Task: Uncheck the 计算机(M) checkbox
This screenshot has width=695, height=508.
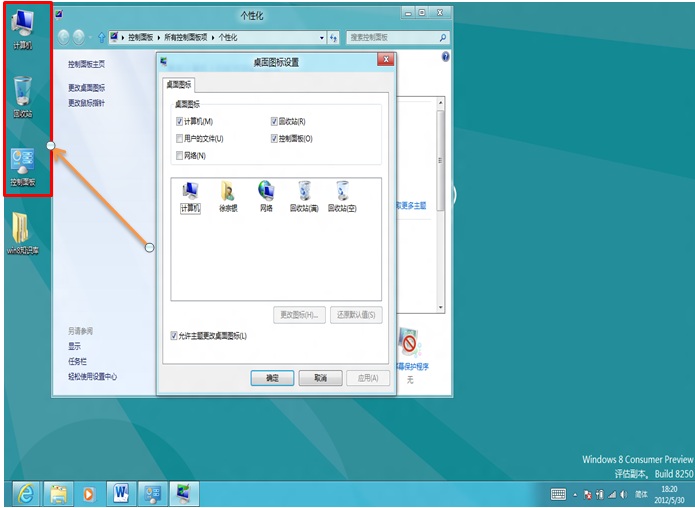Action: [x=180, y=121]
